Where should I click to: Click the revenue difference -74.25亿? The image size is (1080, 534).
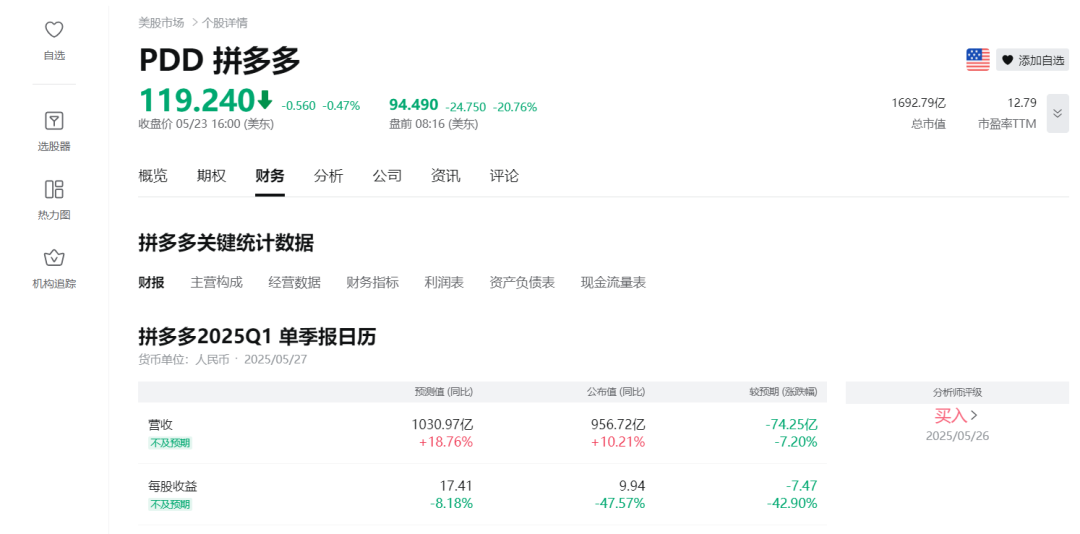791,424
